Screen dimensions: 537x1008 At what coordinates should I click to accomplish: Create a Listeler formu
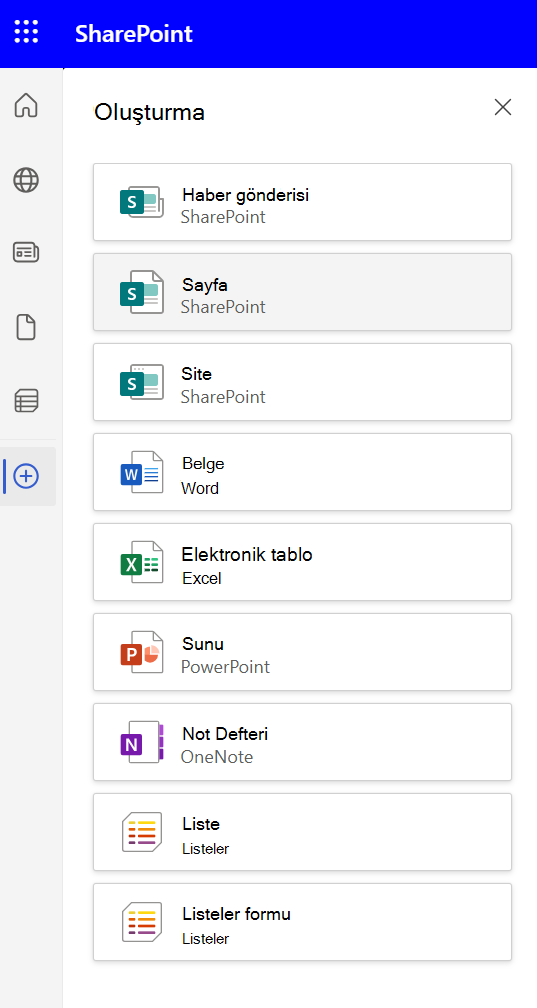(302, 922)
